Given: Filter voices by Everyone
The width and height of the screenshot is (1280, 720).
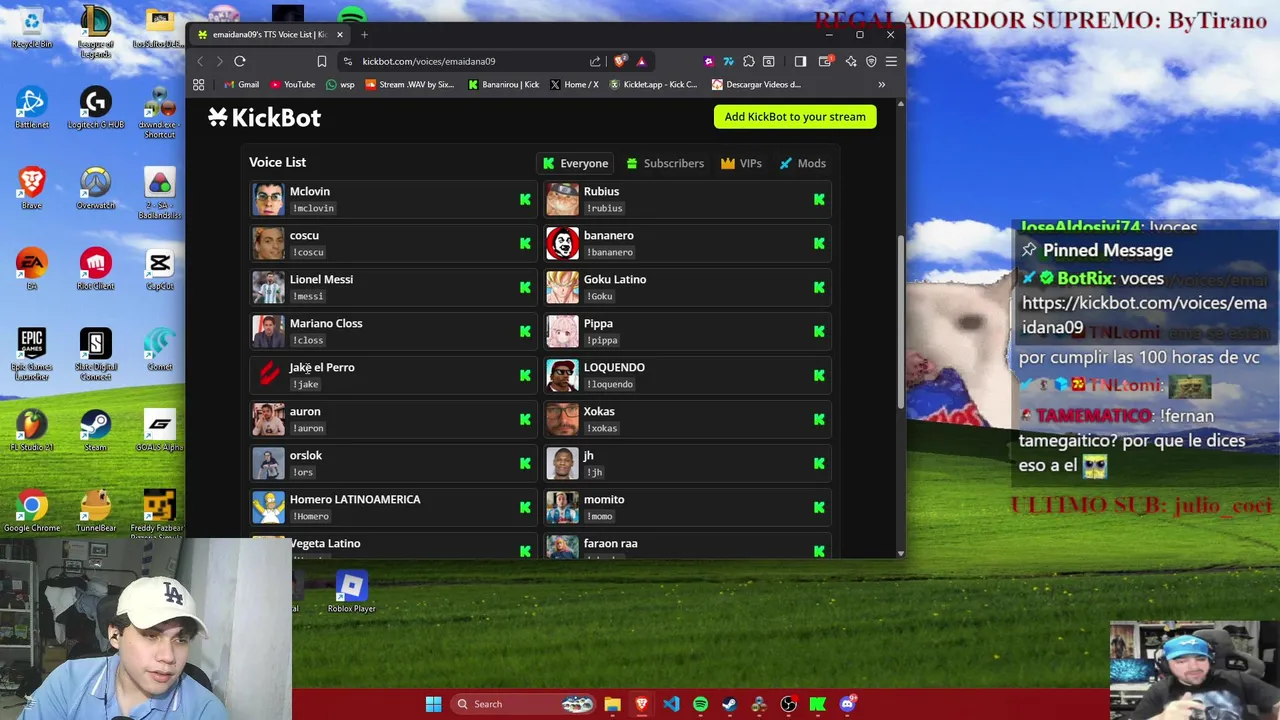Looking at the screenshot, I should [x=576, y=163].
